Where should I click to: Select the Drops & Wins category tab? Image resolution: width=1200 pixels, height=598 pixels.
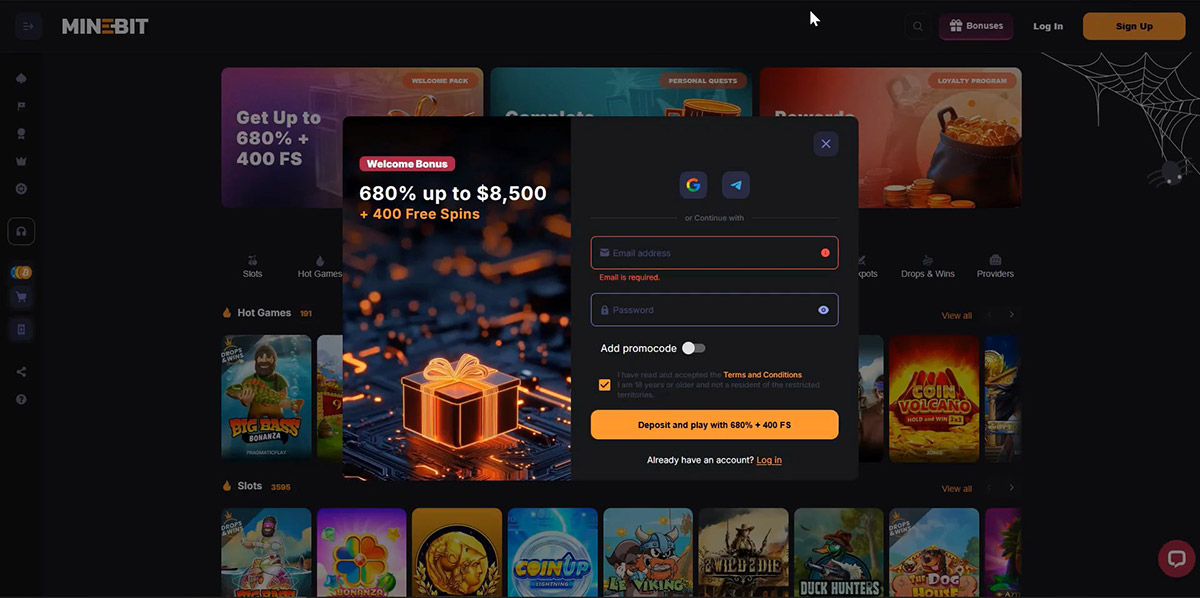coord(928,266)
